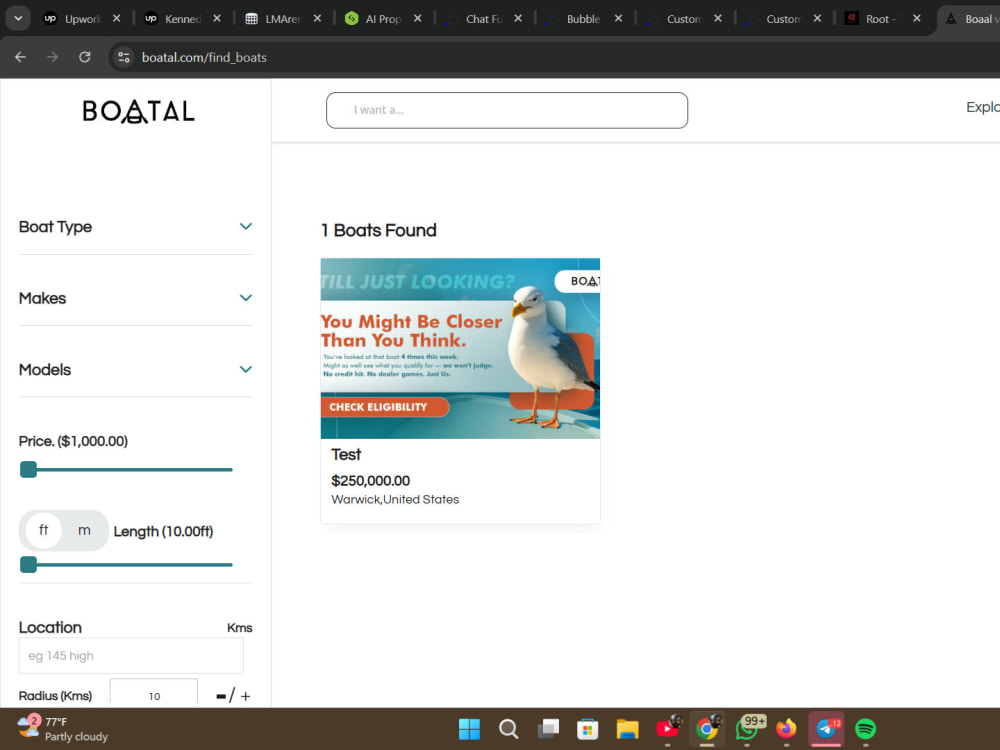Click the '1 Boats Found' heading
Screen dimensions: 1000x750
pyautogui.click(x=379, y=230)
